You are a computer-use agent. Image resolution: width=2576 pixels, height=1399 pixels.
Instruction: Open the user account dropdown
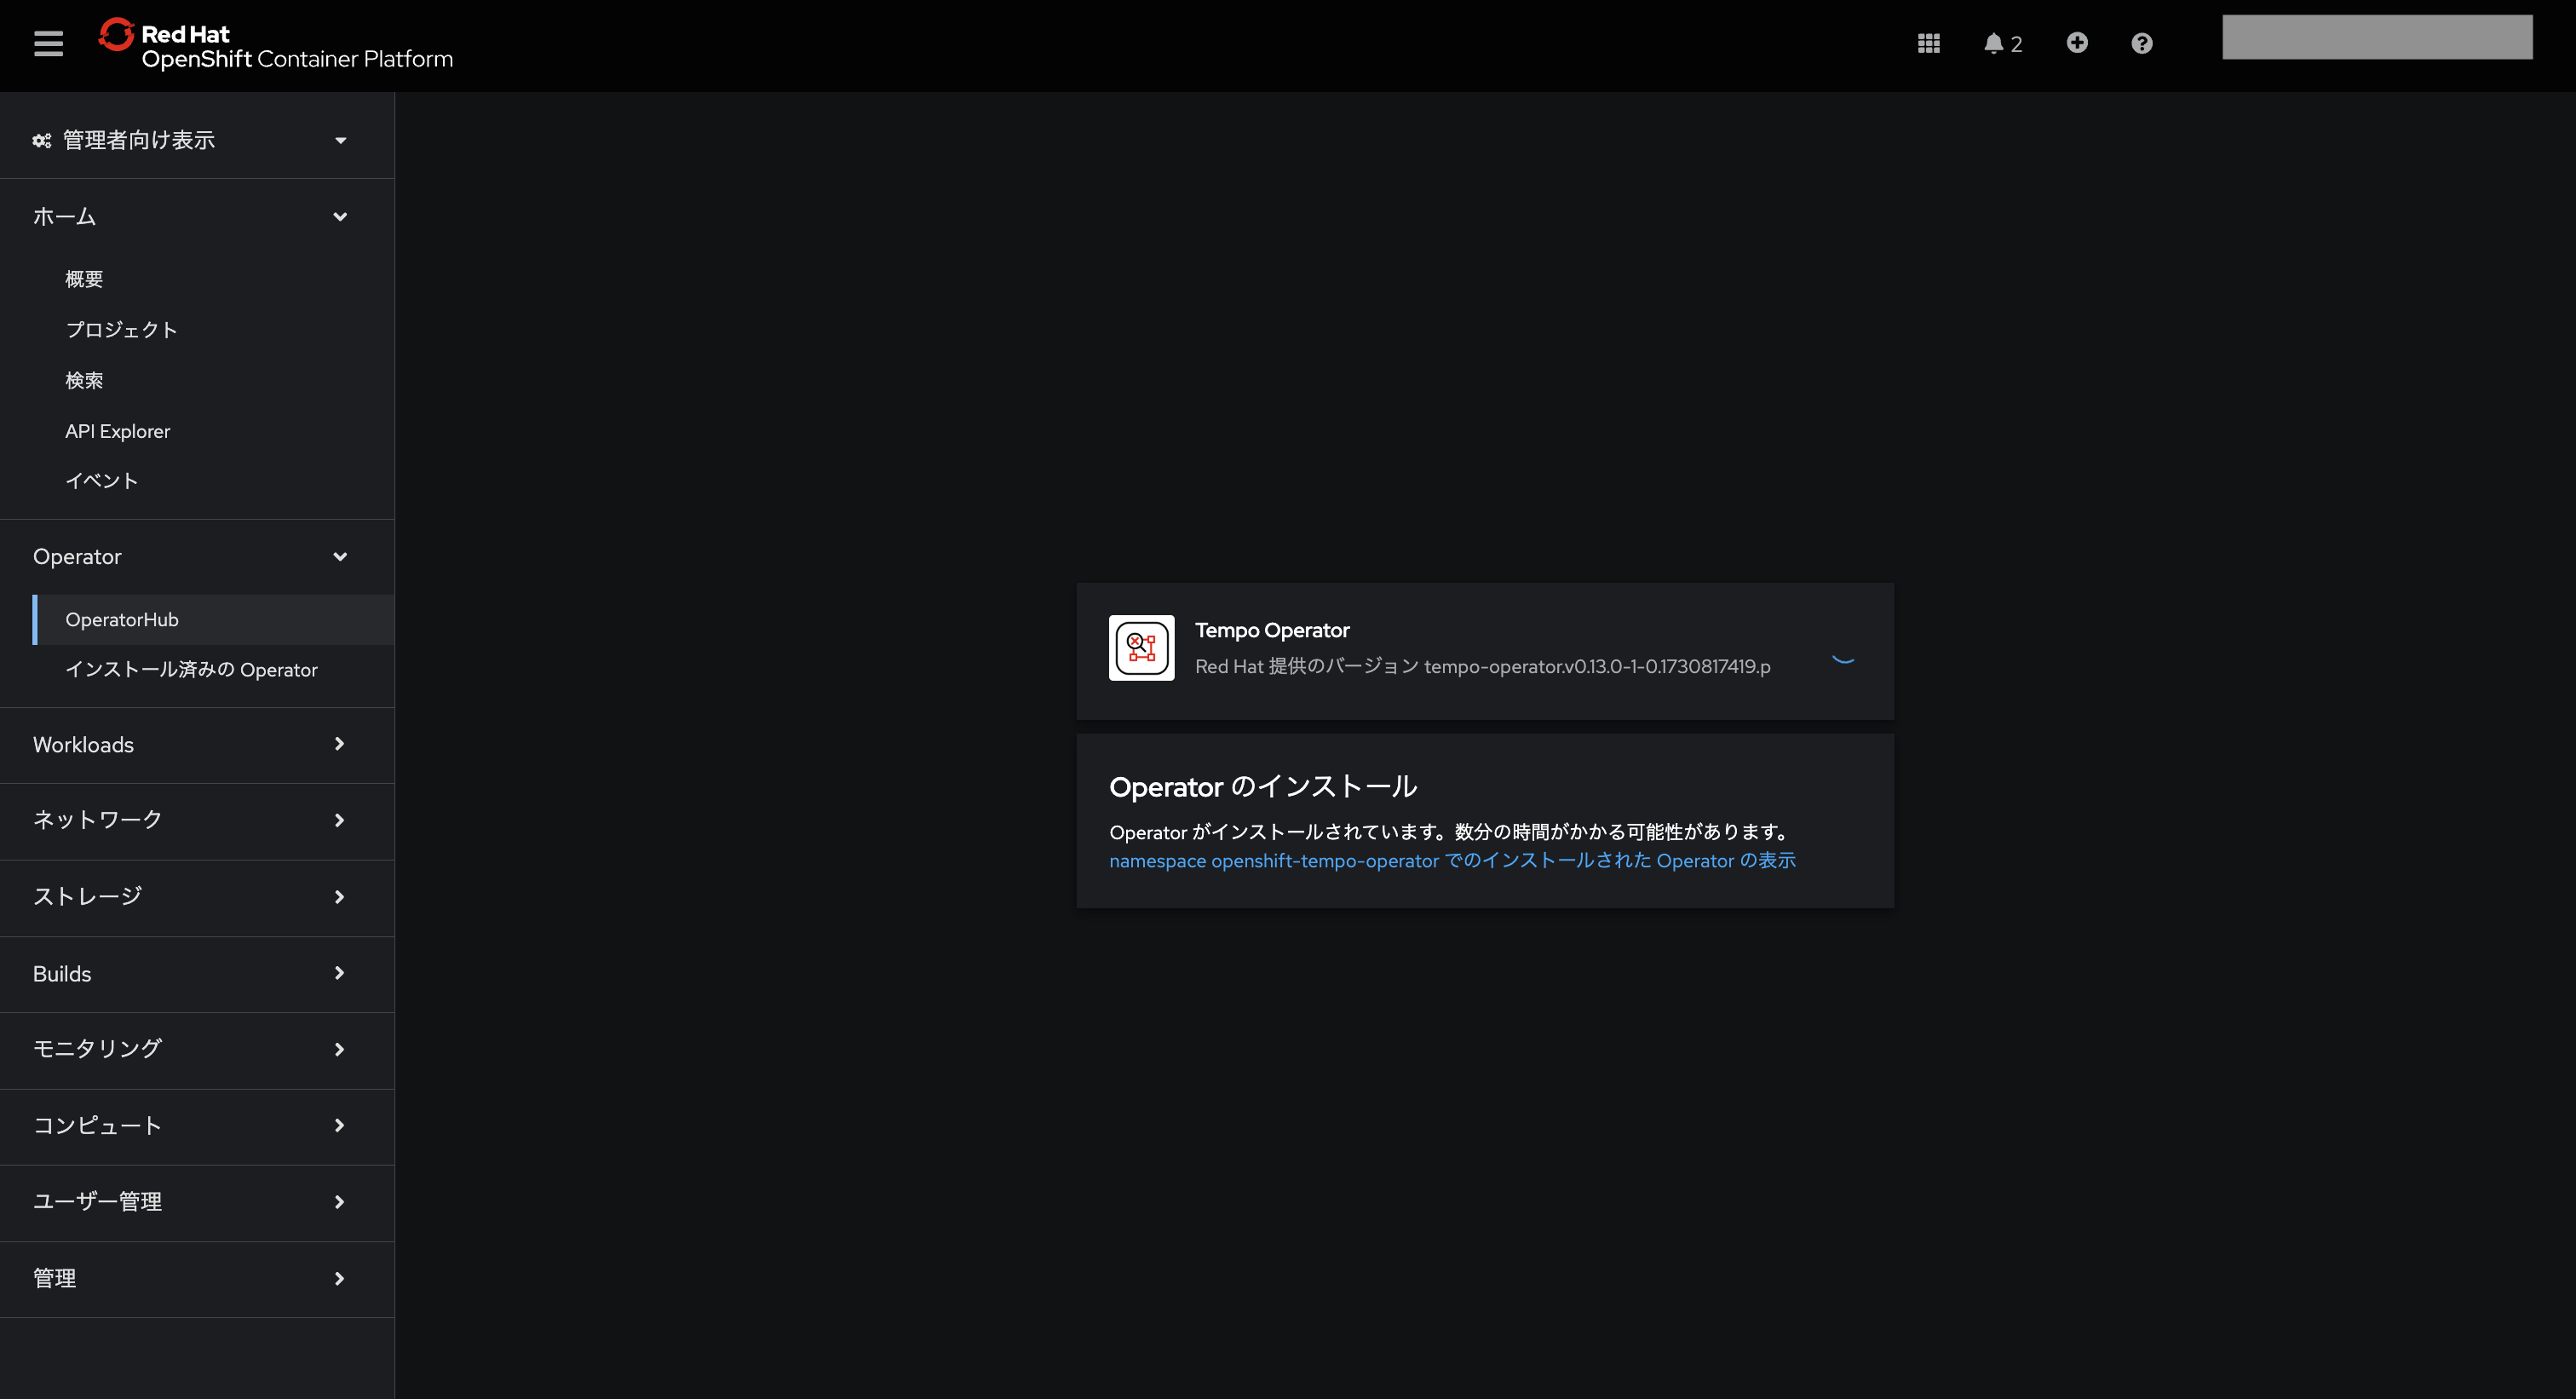[x=2377, y=37]
